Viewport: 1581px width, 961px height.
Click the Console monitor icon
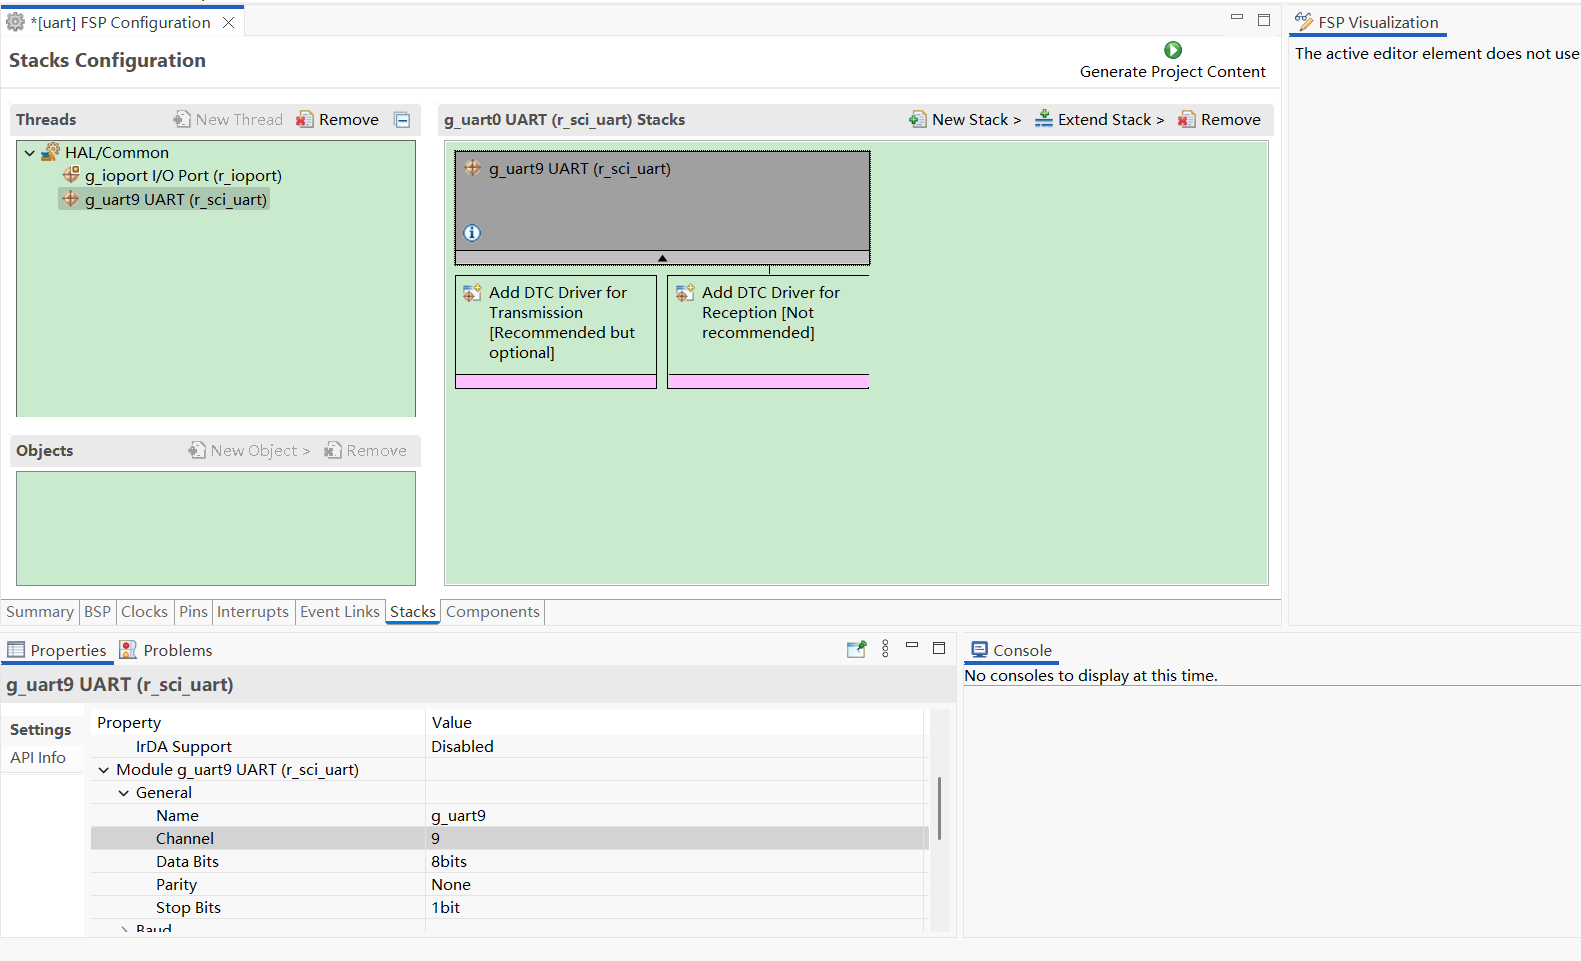(x=980, y=650)
